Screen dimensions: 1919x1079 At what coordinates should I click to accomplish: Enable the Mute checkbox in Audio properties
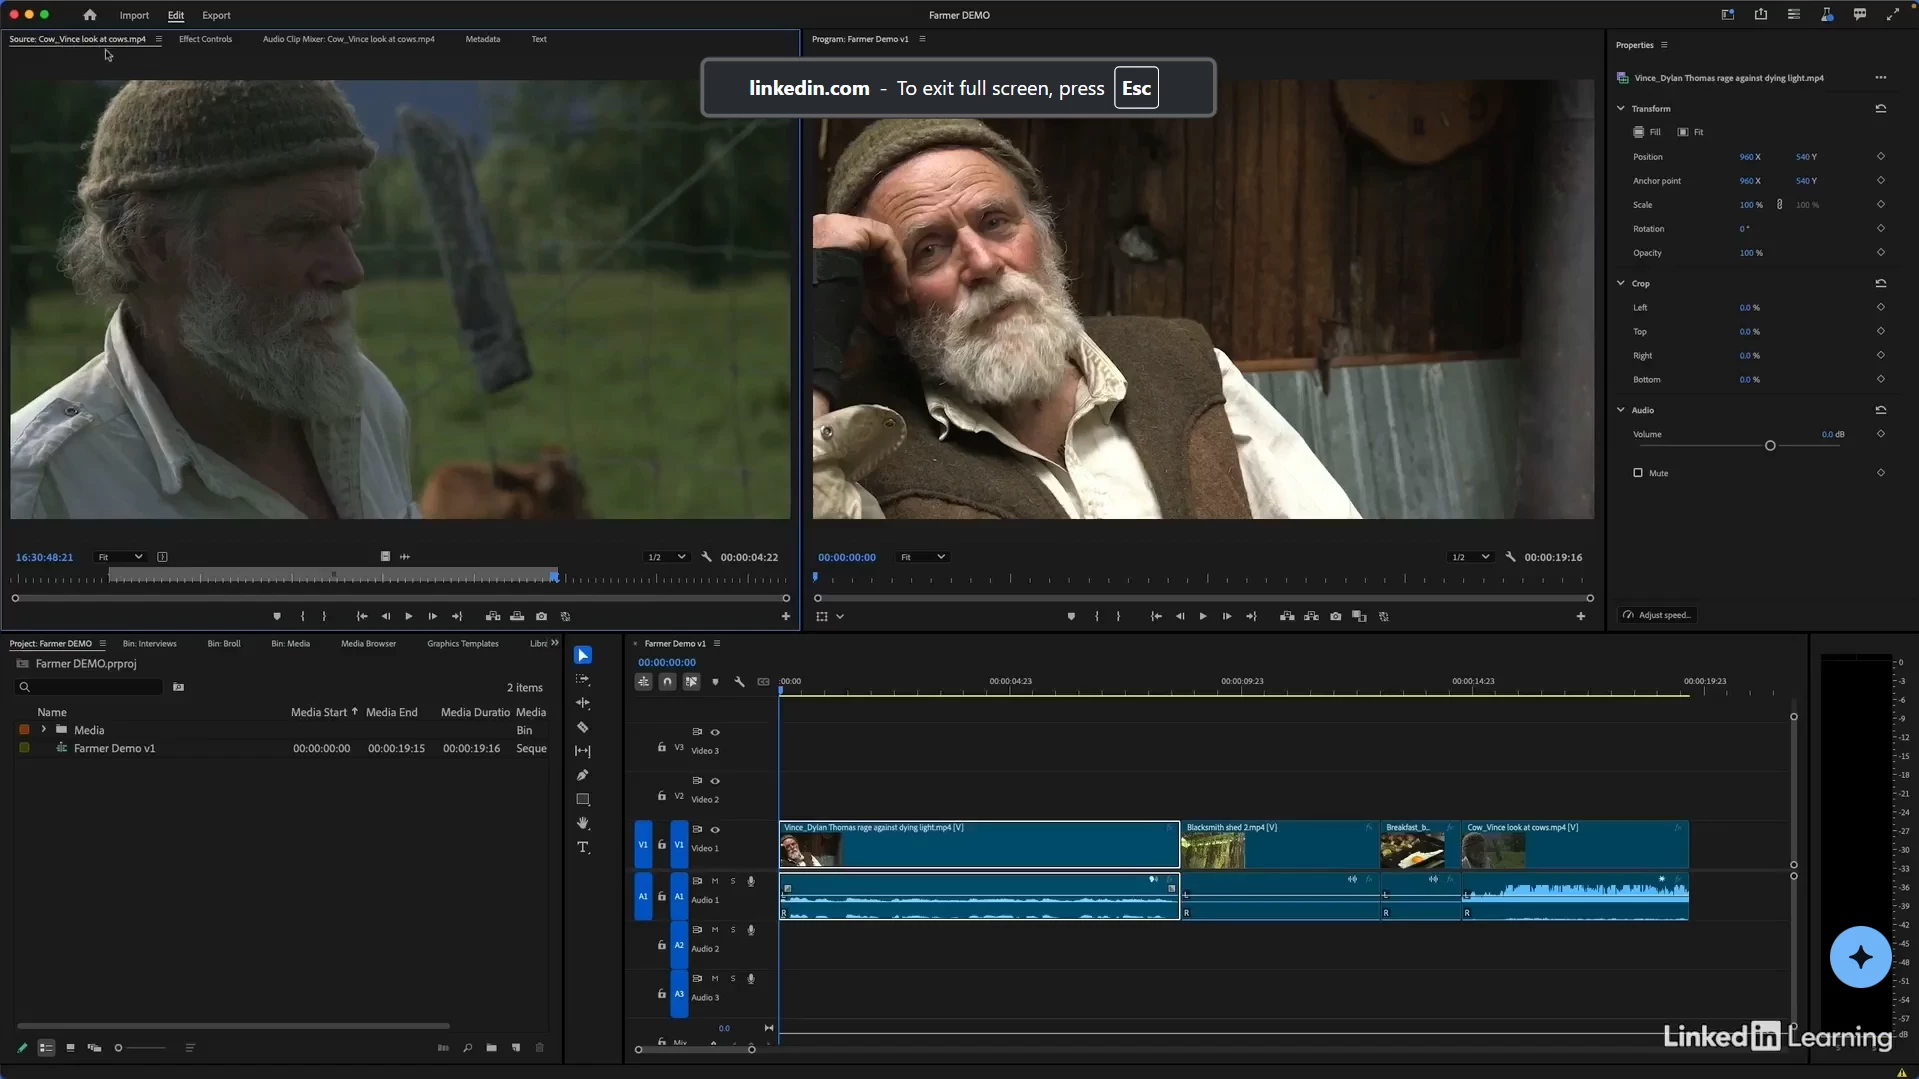(x=1638, y=473)
